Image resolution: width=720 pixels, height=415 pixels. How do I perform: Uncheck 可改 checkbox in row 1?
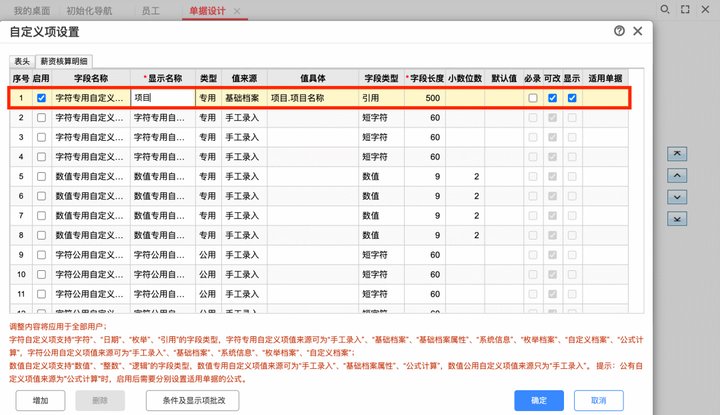(x=552, y=98)
